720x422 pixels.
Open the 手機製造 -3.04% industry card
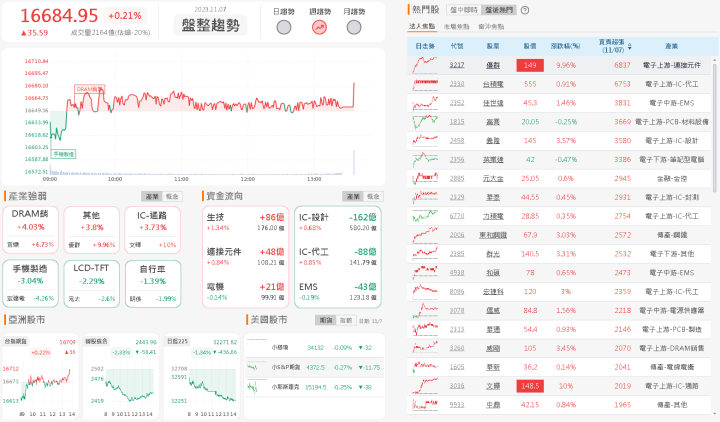point(30,284)
